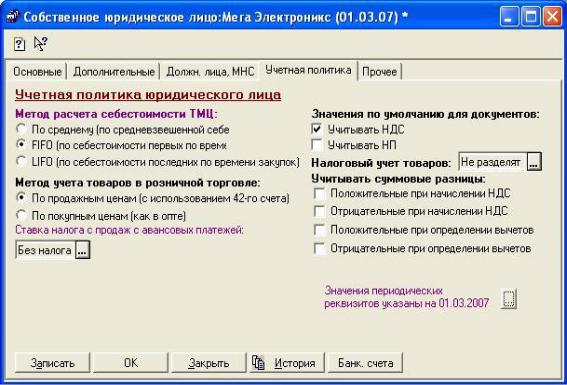Click heading 'Учетная политика юридического лица'
Screen dimensions: 567x385
[148, 95]
